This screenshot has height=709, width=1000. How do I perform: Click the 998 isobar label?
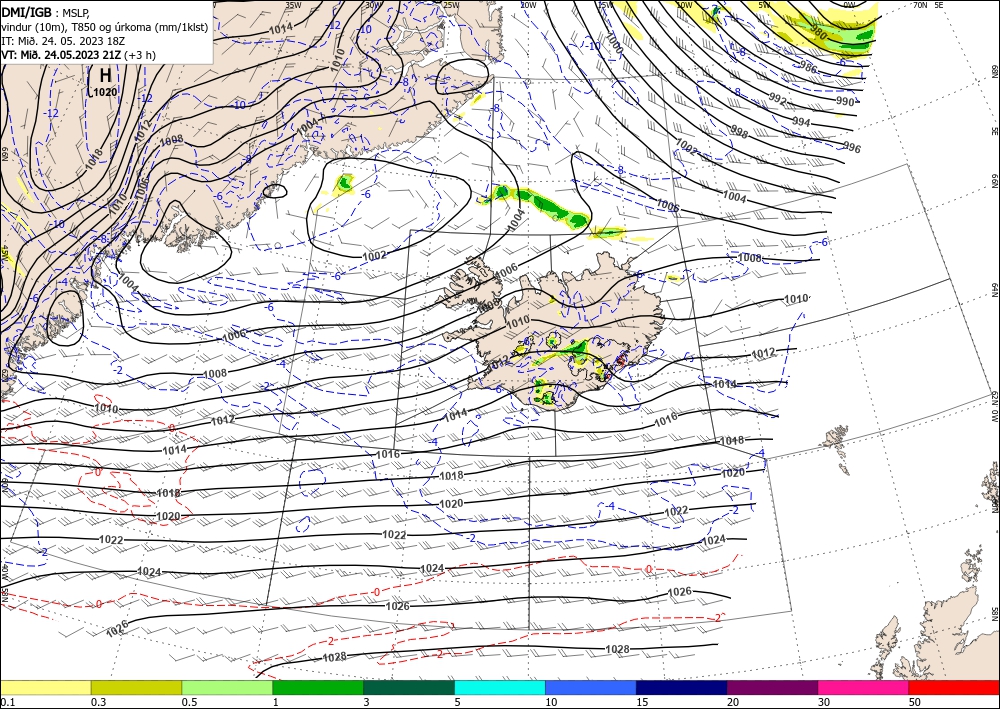tap(739, 132)
